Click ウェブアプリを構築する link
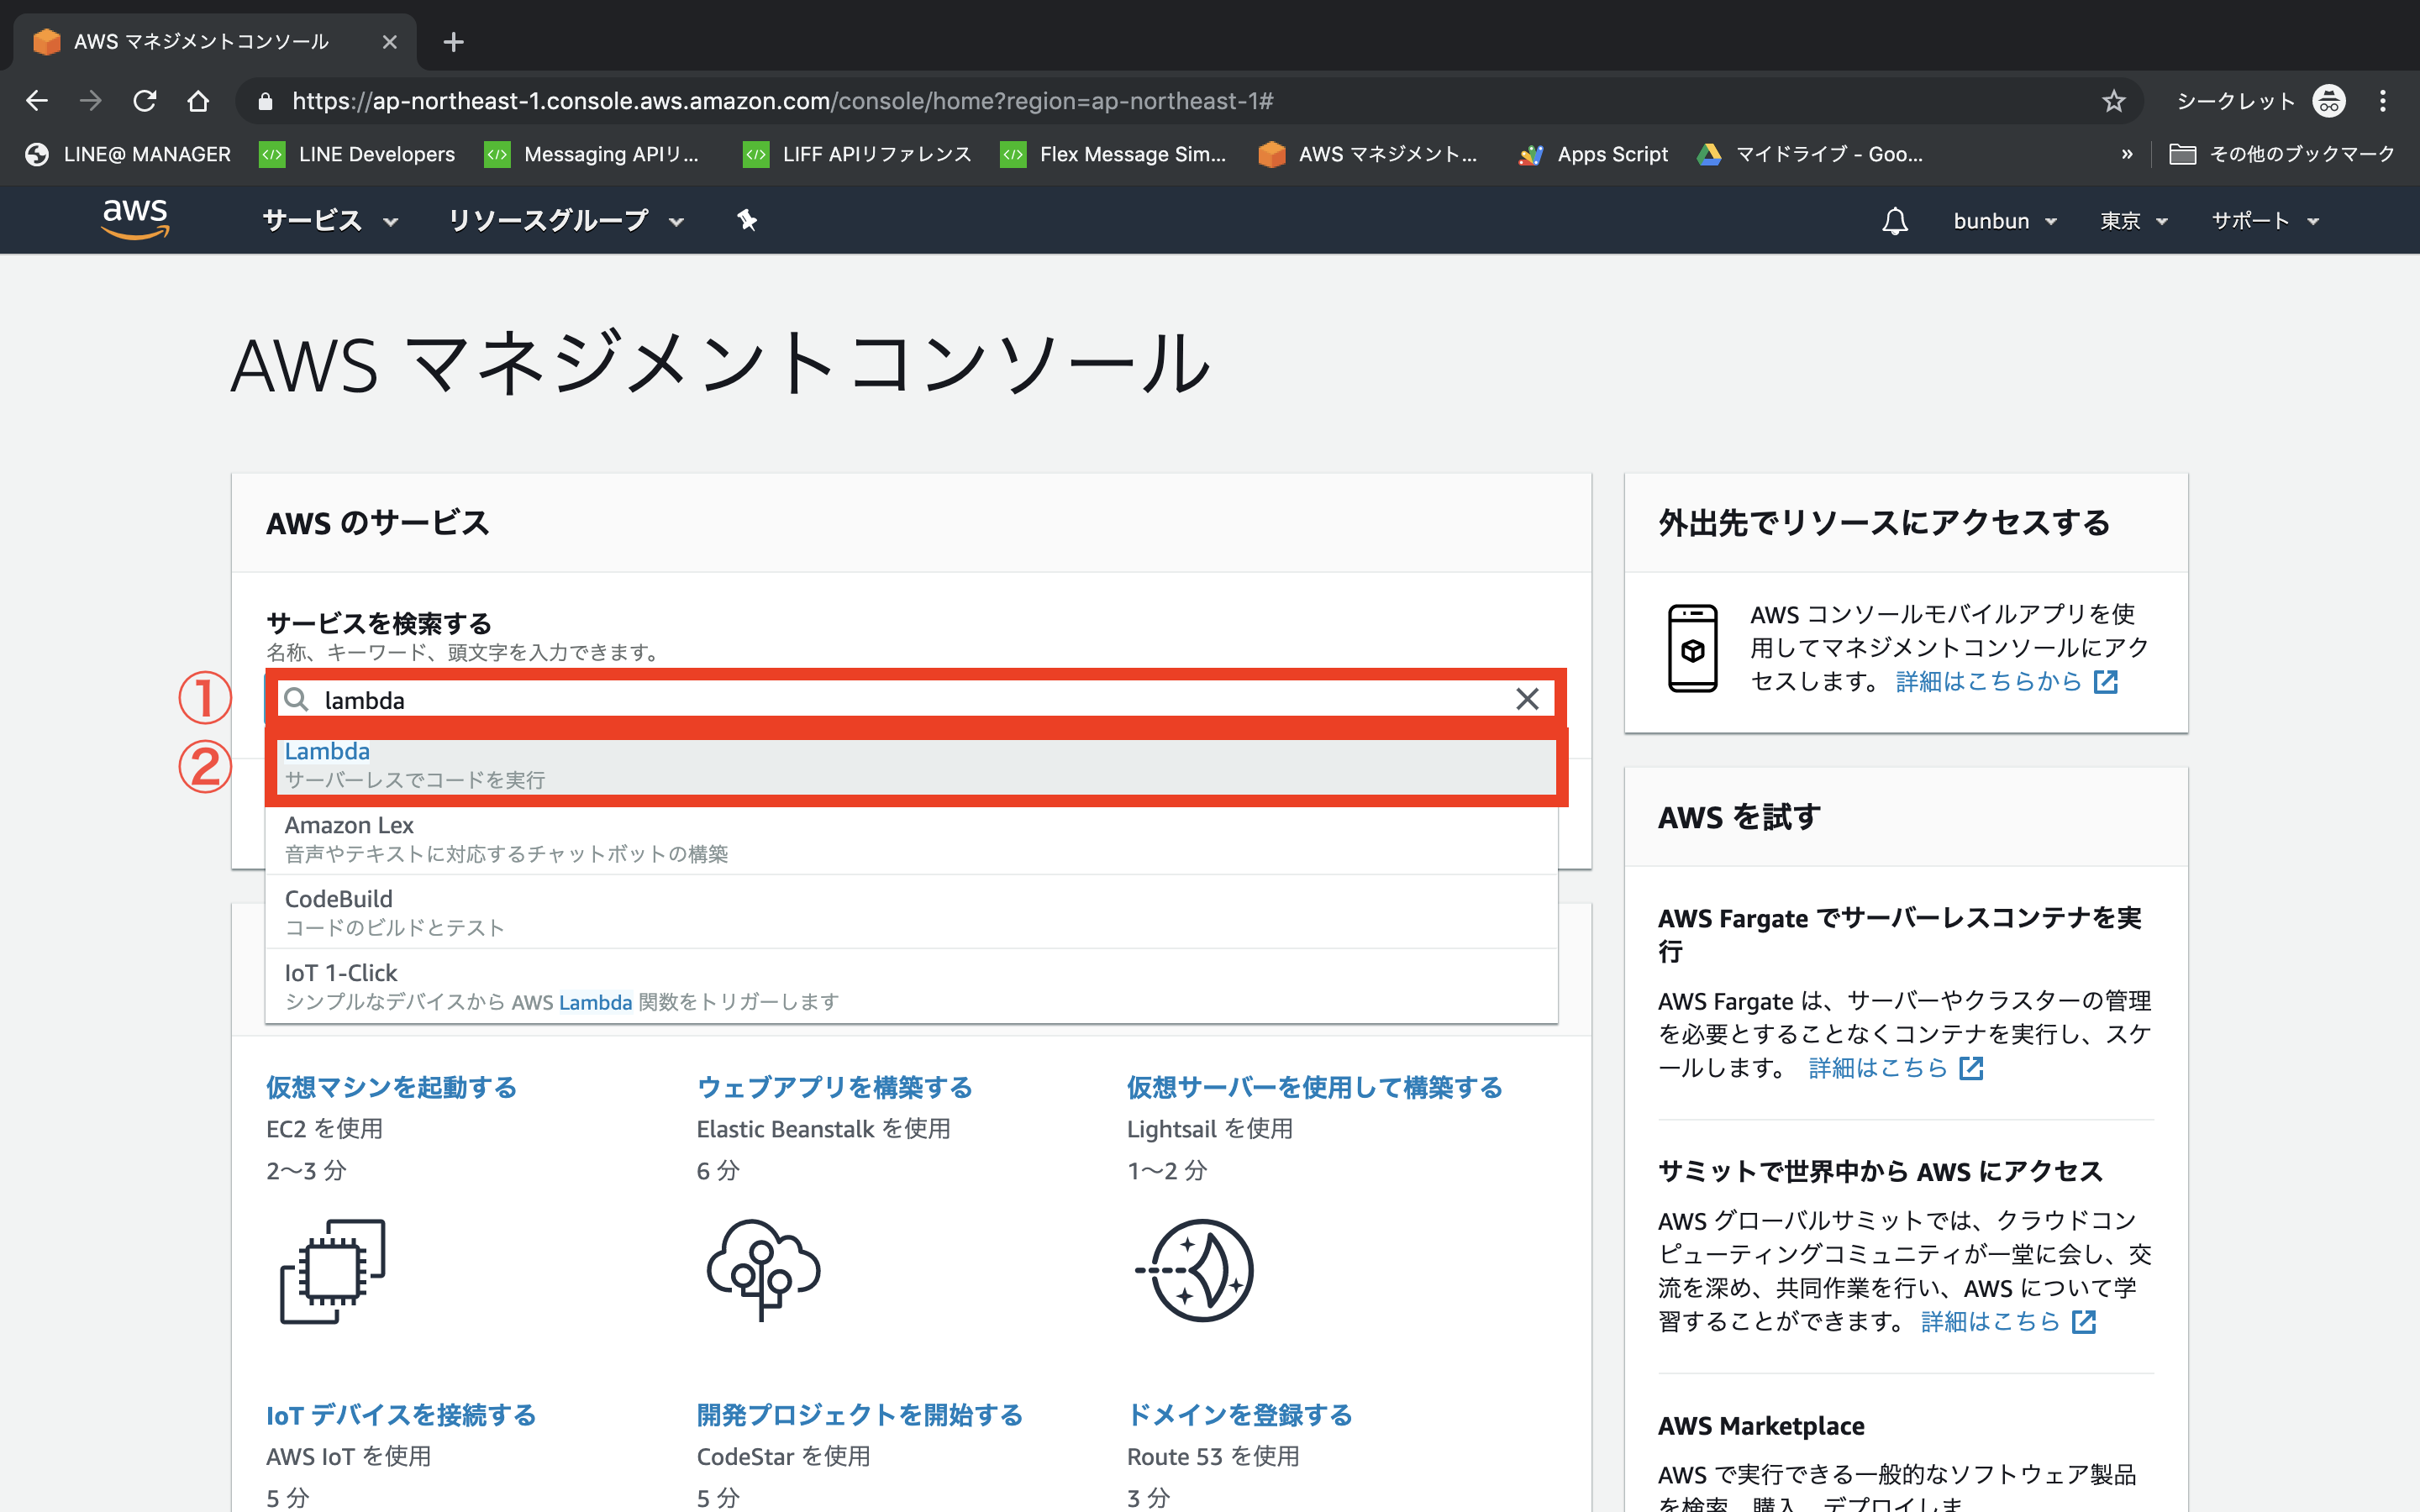This screenshot has width=2420, height=1512. click(x=834, y=1087)
